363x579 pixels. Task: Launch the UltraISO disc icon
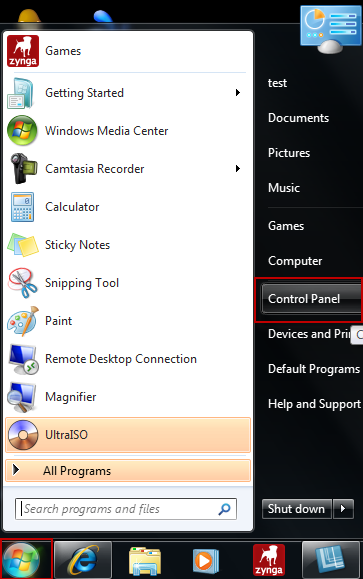pos(23,435)
